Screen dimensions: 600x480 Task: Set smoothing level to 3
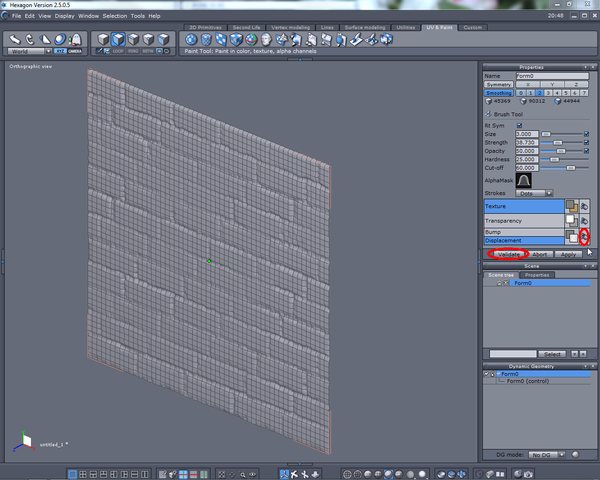(548, 93)
